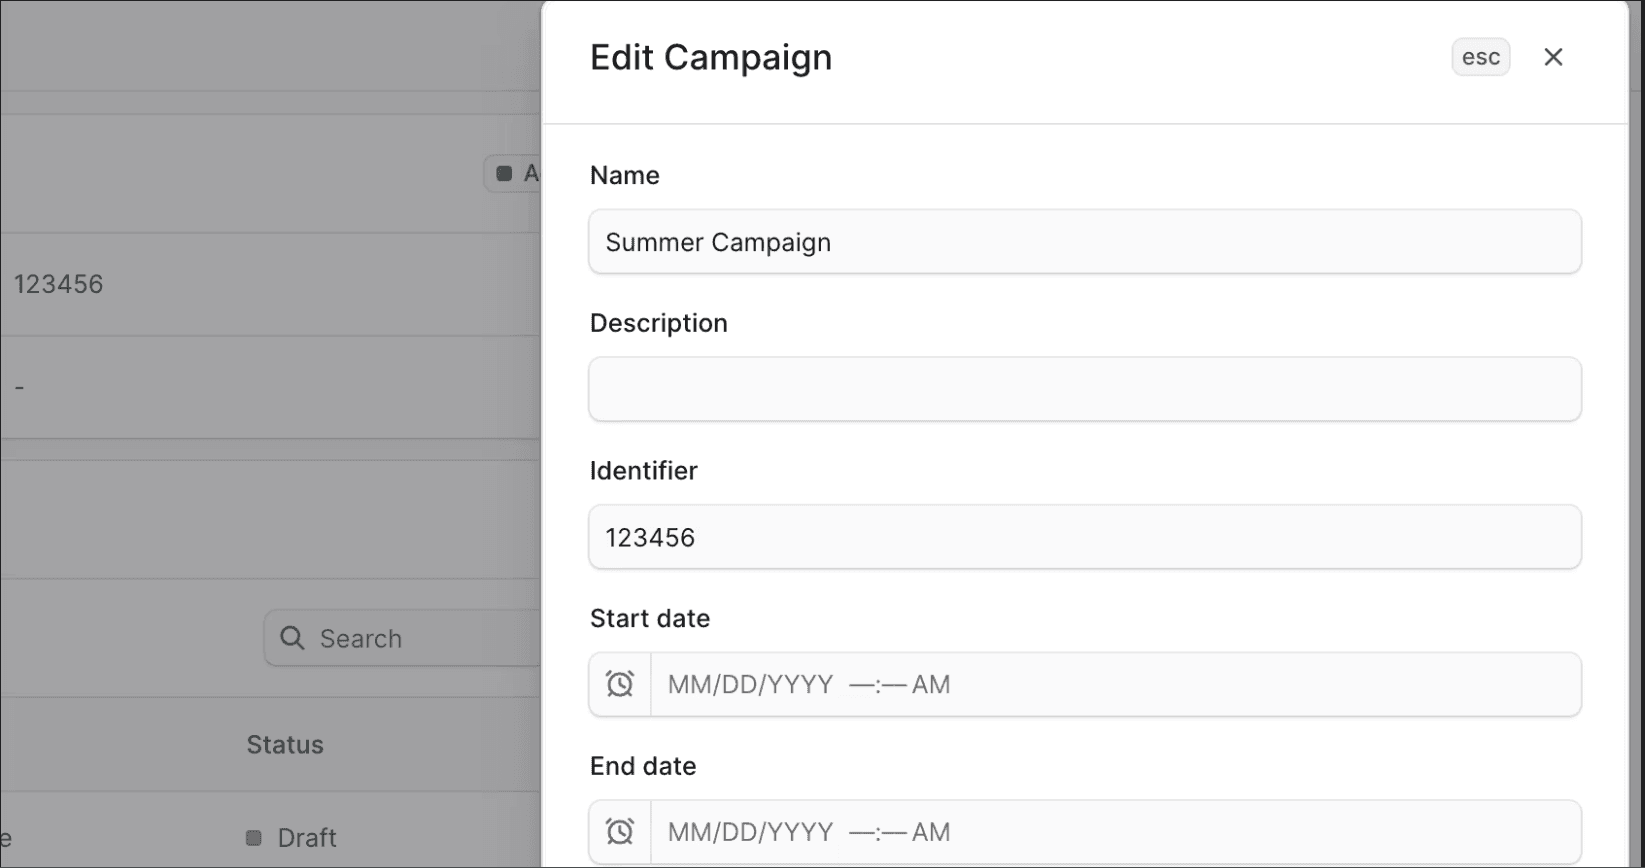
Task: Click the Draft status square icon
Action: point(254,837)
